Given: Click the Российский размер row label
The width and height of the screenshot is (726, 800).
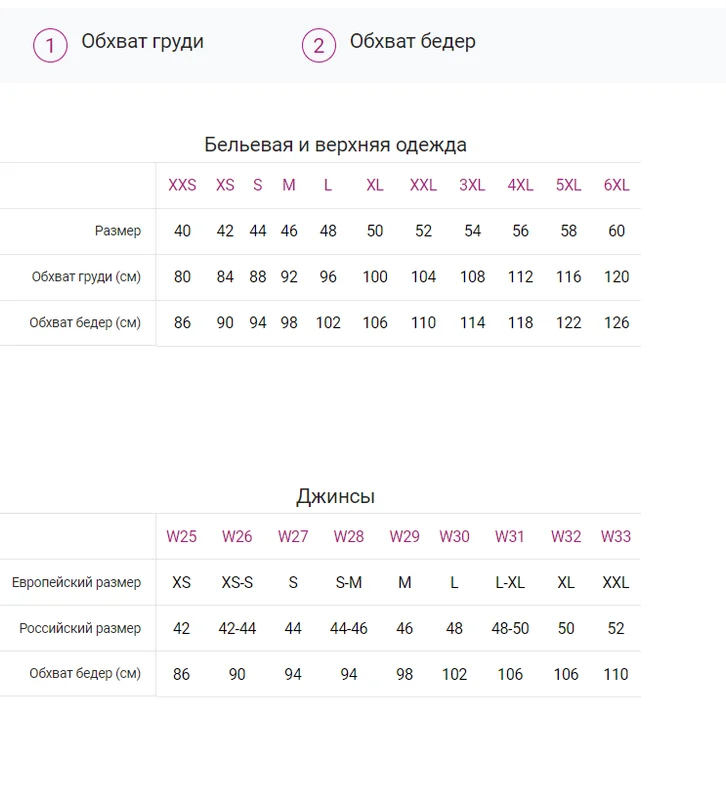Looking at the screenshot, I should pos(80,628).
